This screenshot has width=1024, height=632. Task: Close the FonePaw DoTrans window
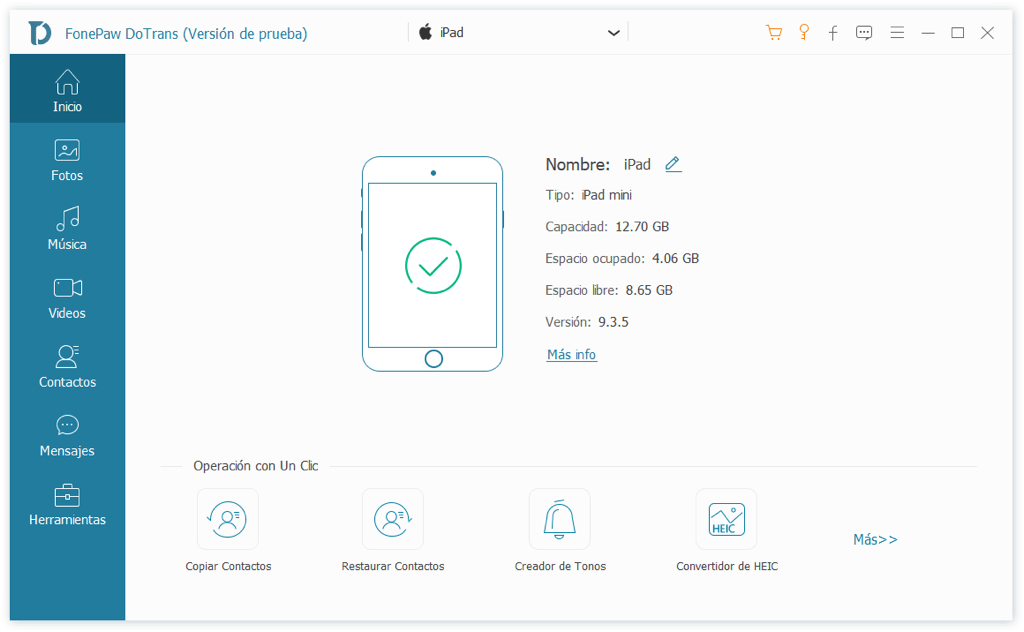click(x=987, y=33)
